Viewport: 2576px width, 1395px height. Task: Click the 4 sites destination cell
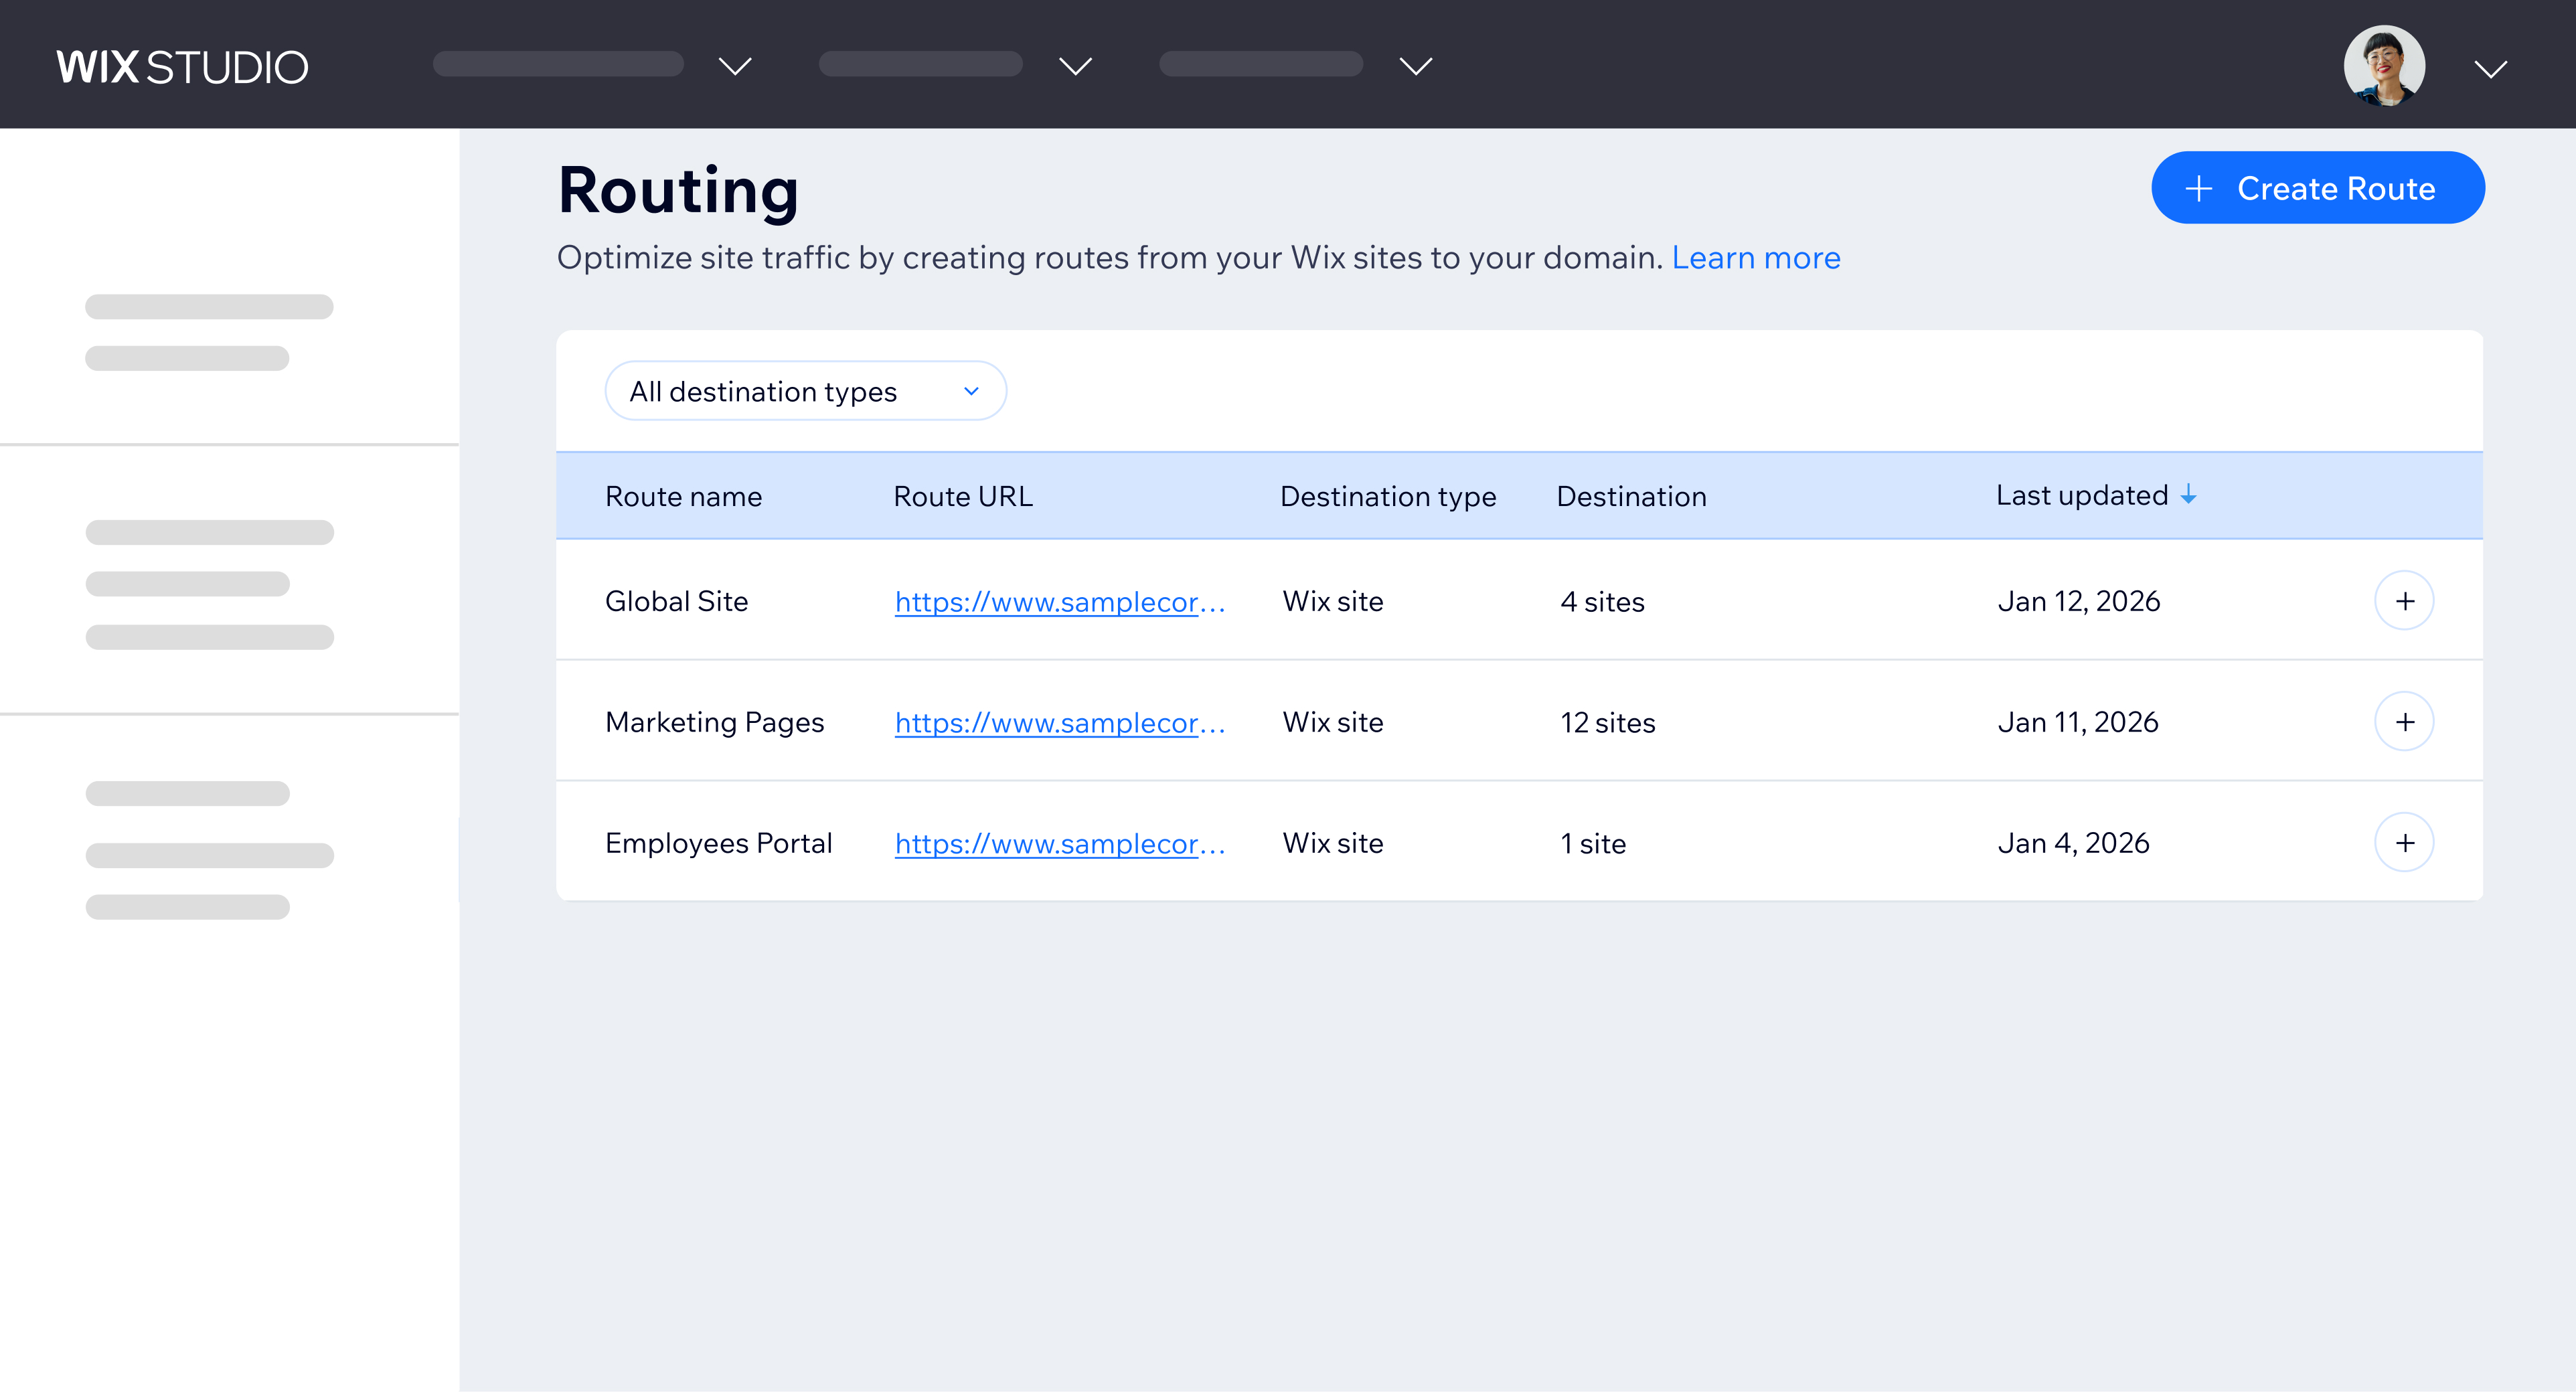1602,602
